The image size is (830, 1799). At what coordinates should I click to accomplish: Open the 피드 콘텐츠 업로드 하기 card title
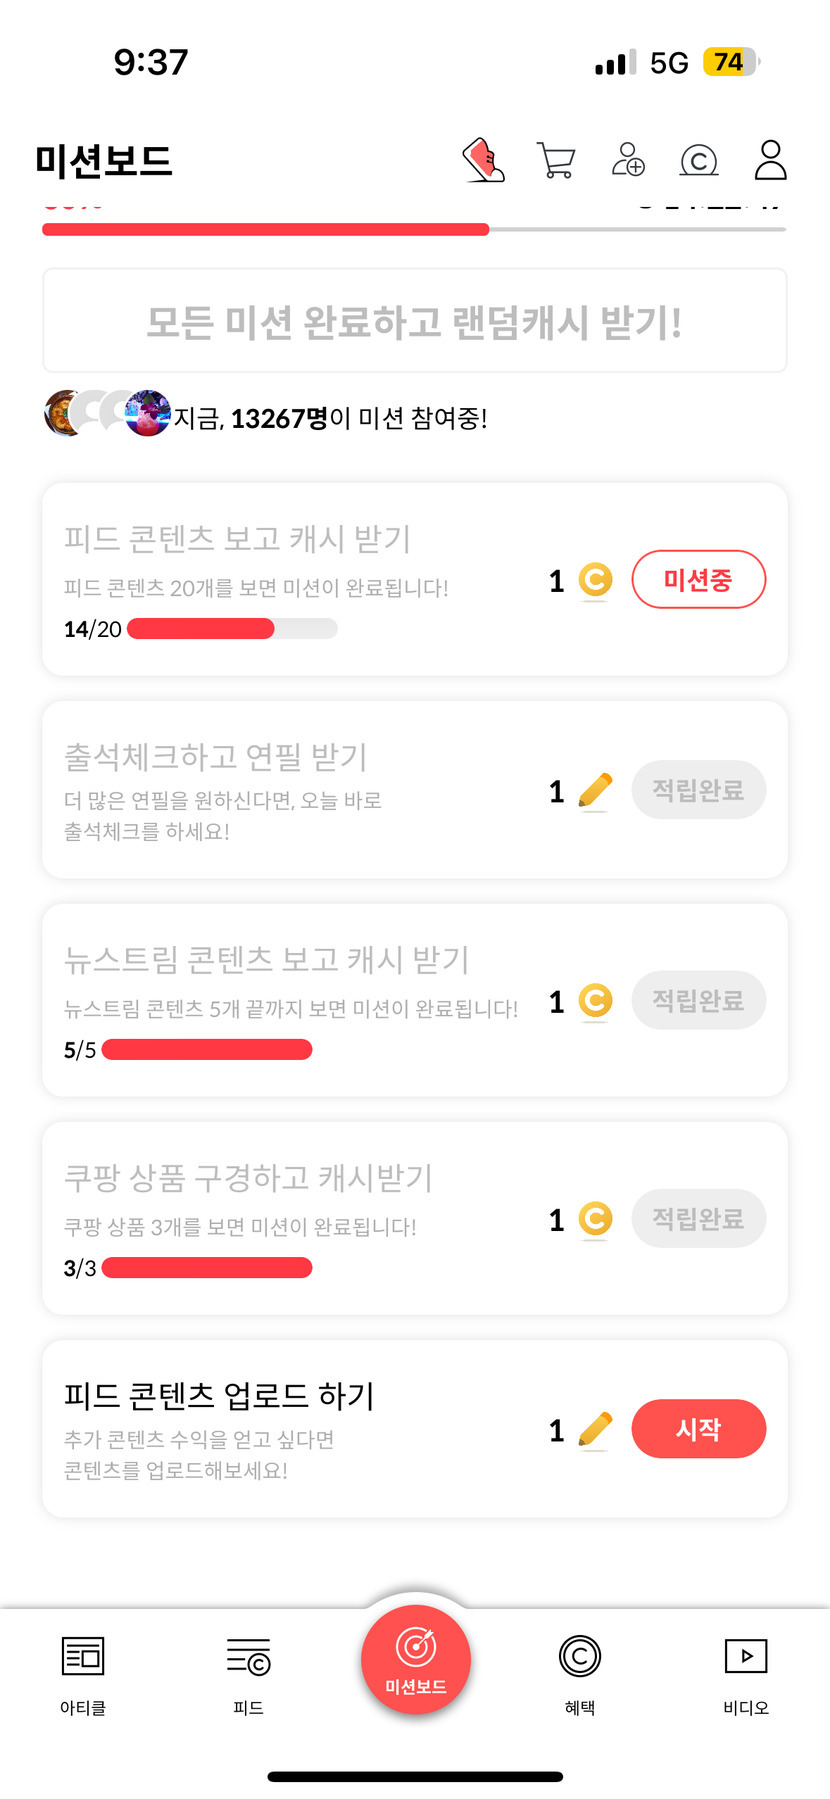[219, 1395]
